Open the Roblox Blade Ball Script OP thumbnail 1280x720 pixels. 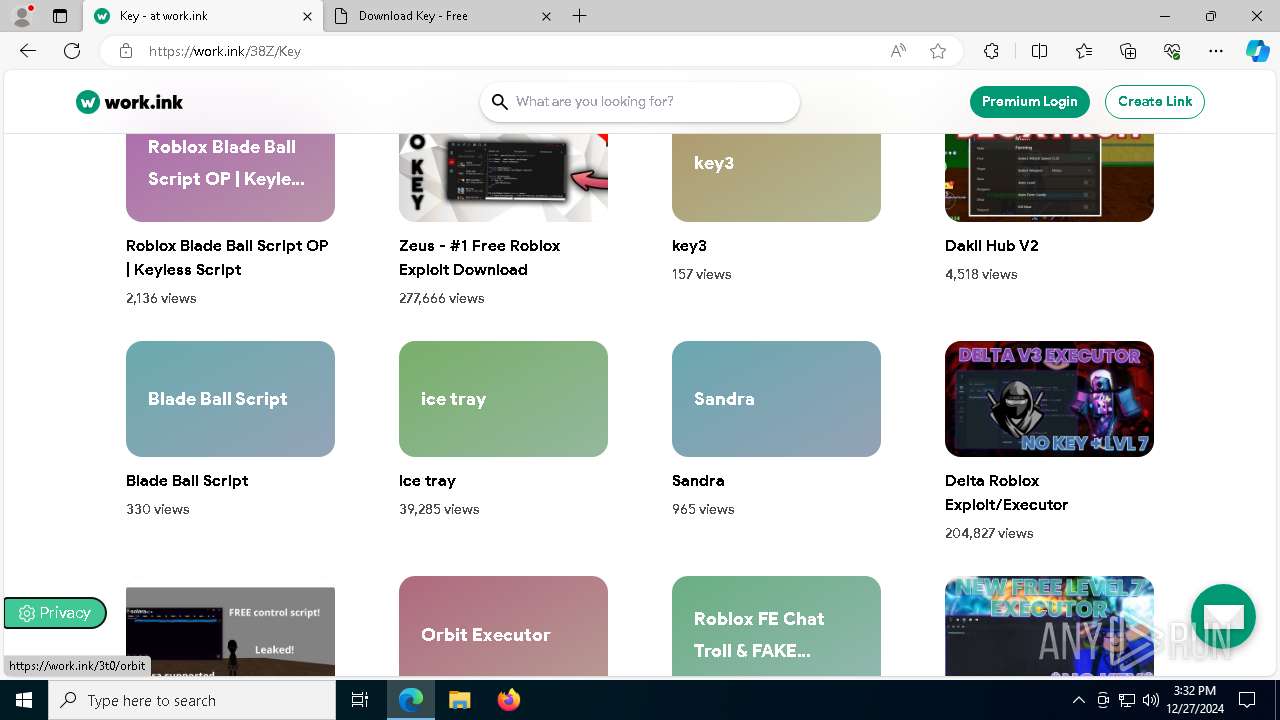pos(230,176)
